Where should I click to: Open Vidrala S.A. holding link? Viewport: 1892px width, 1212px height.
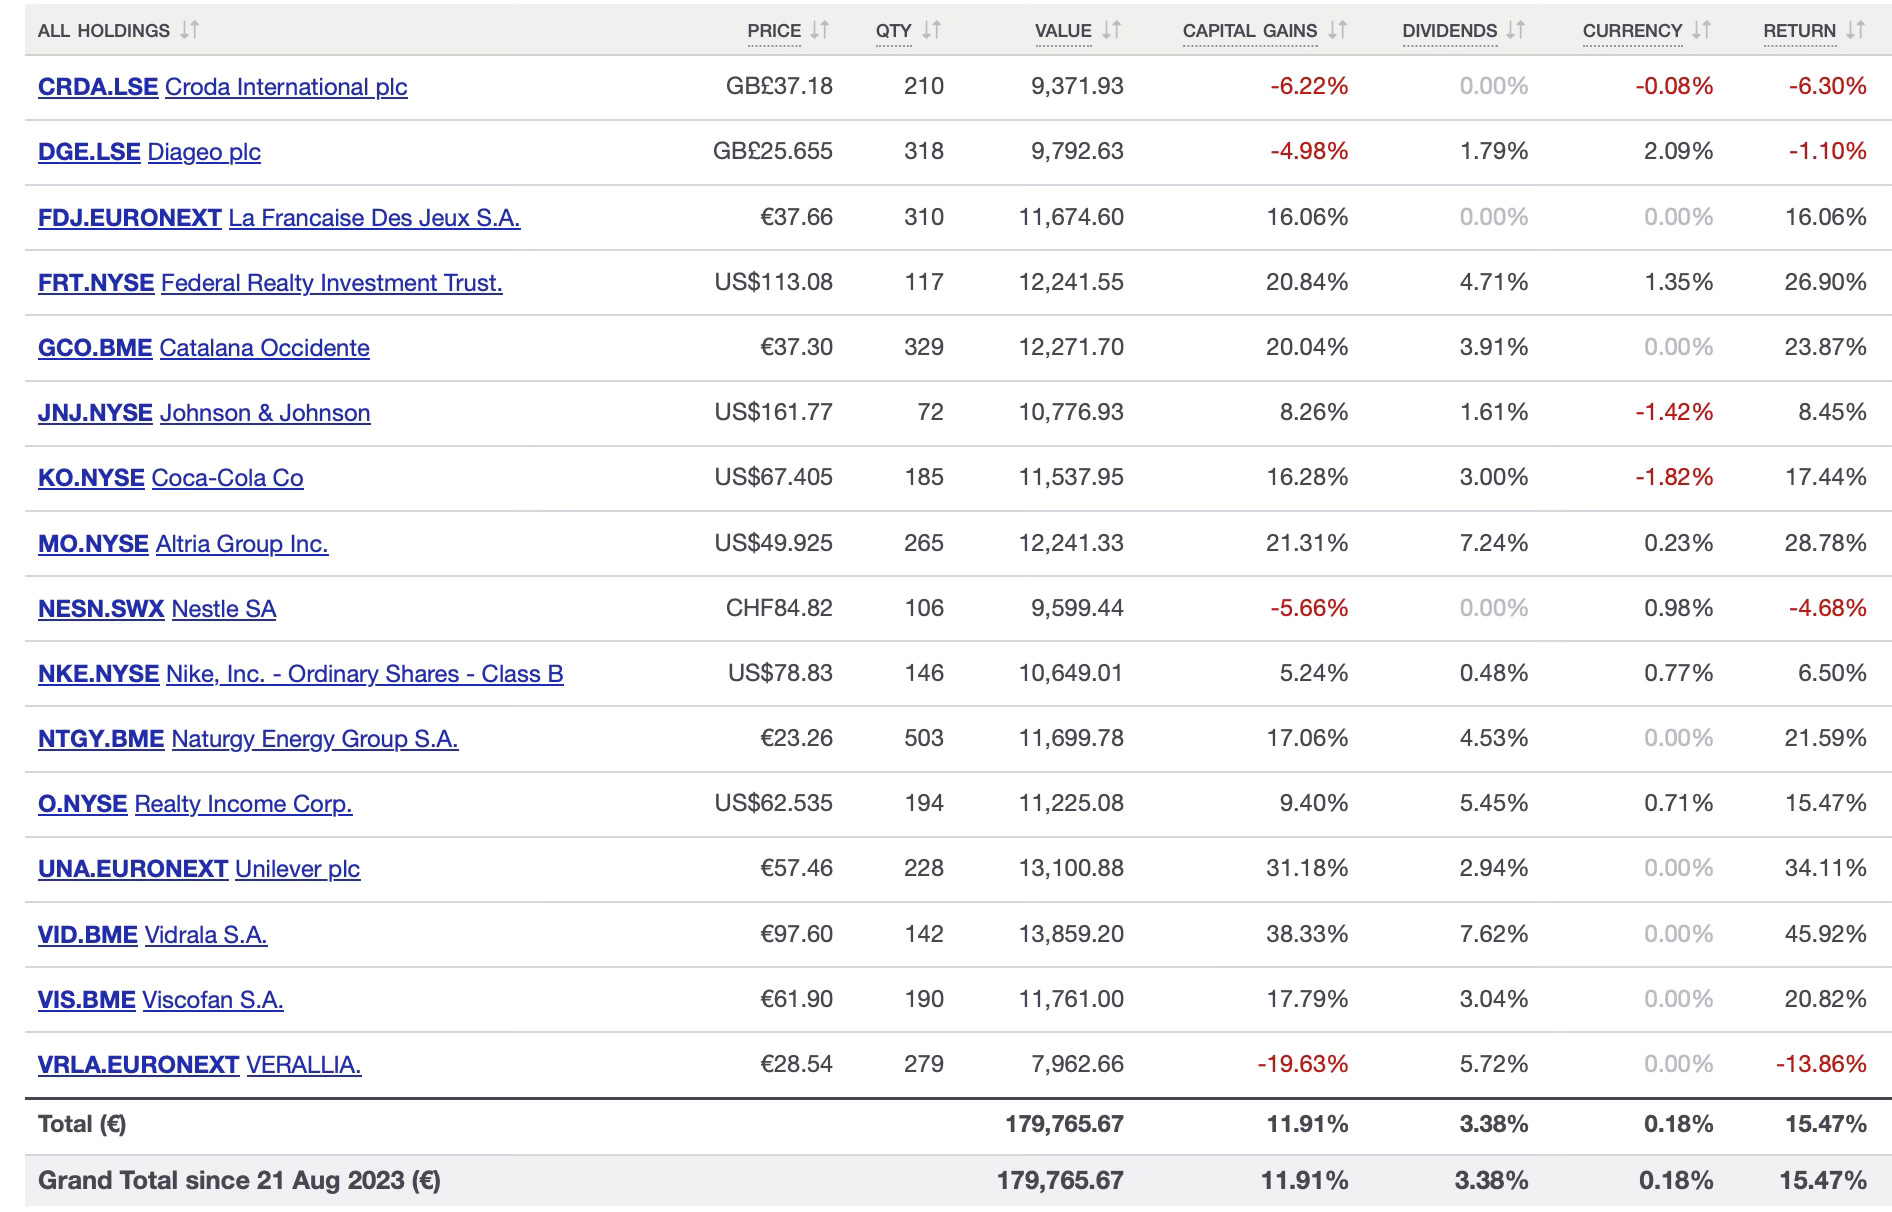(206, 935)
